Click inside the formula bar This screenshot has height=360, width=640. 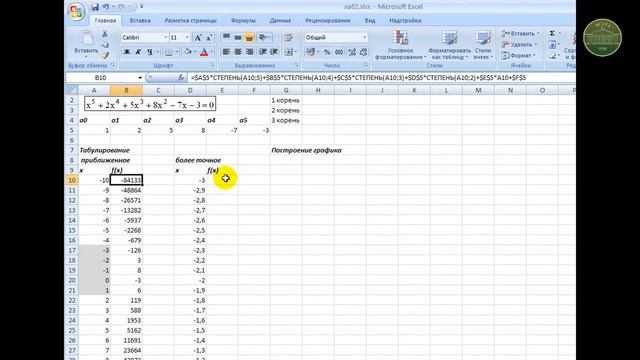[x=382, y=78]
